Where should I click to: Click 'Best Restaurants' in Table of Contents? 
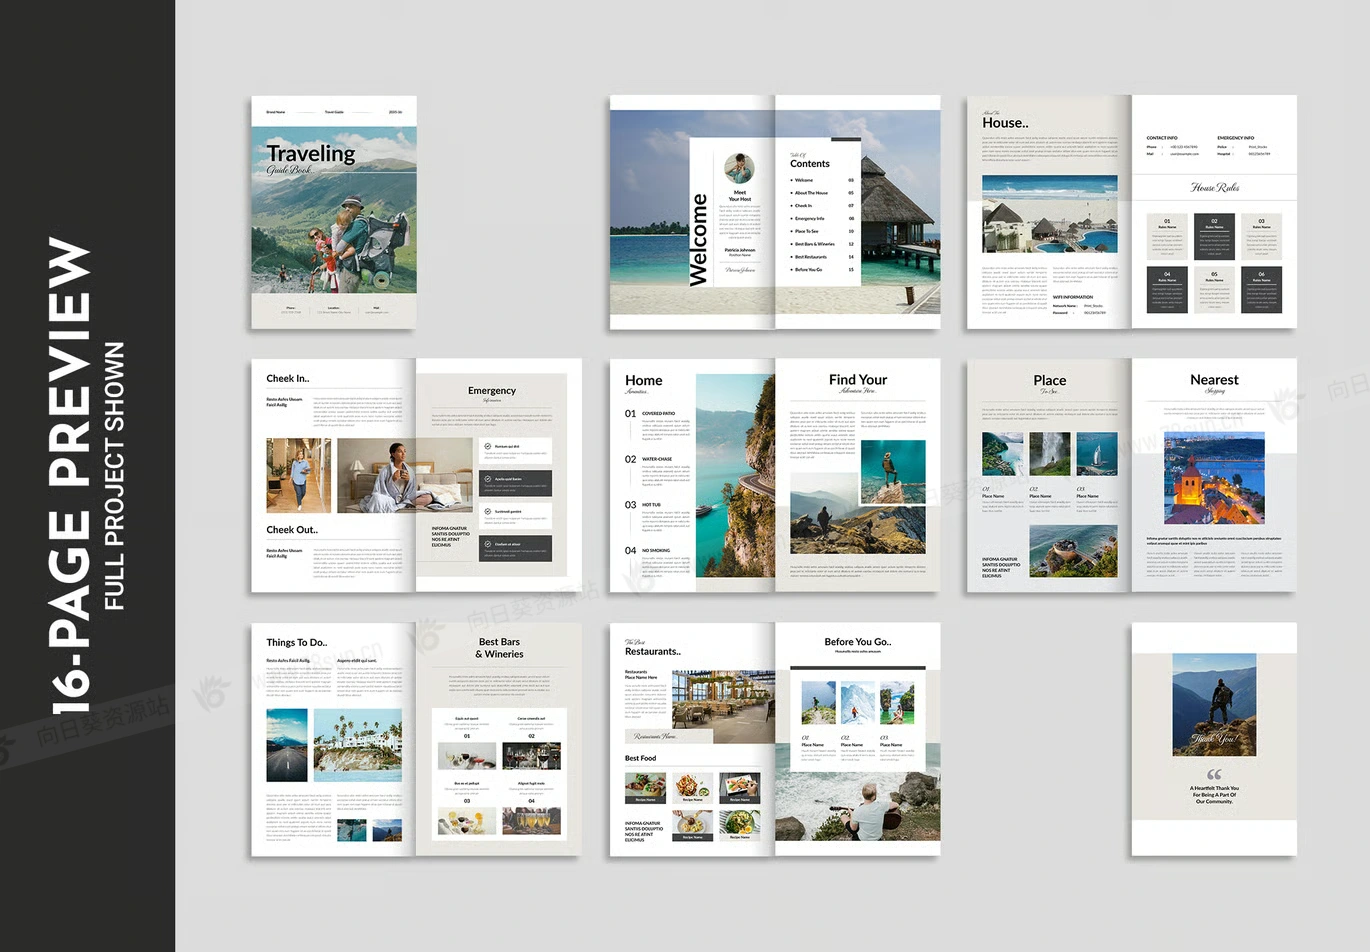click(x=810, y=257)
